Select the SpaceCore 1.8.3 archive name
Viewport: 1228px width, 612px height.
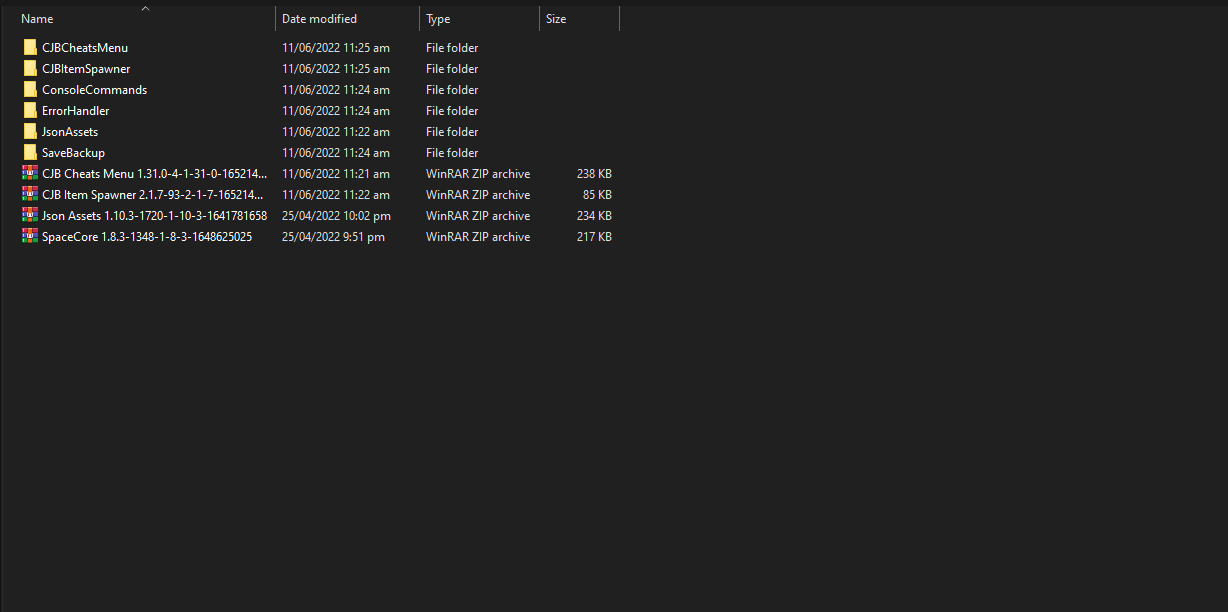[x=147, y=237]
